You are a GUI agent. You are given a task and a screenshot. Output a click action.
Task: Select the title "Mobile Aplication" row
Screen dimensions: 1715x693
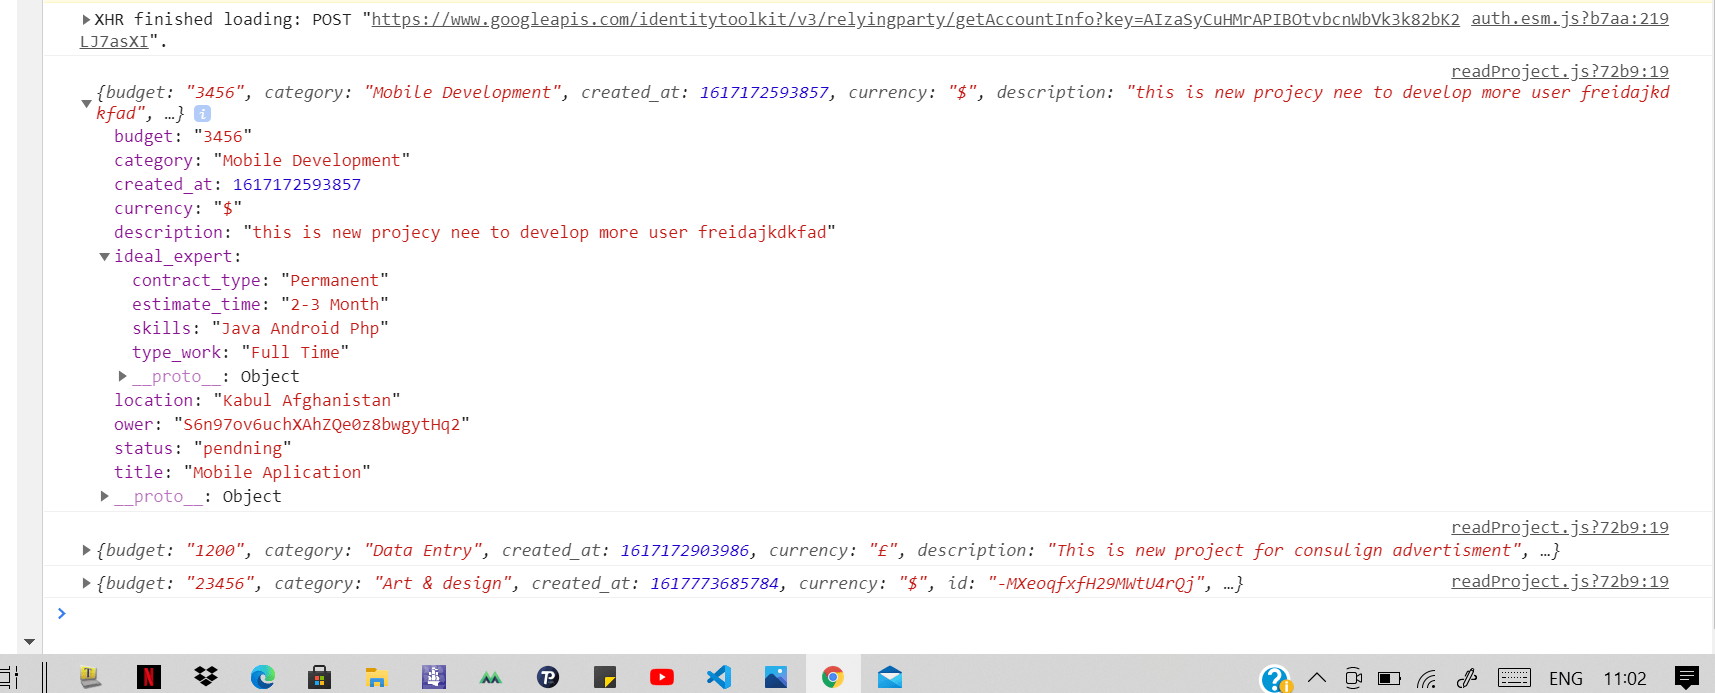click(242, 472)
